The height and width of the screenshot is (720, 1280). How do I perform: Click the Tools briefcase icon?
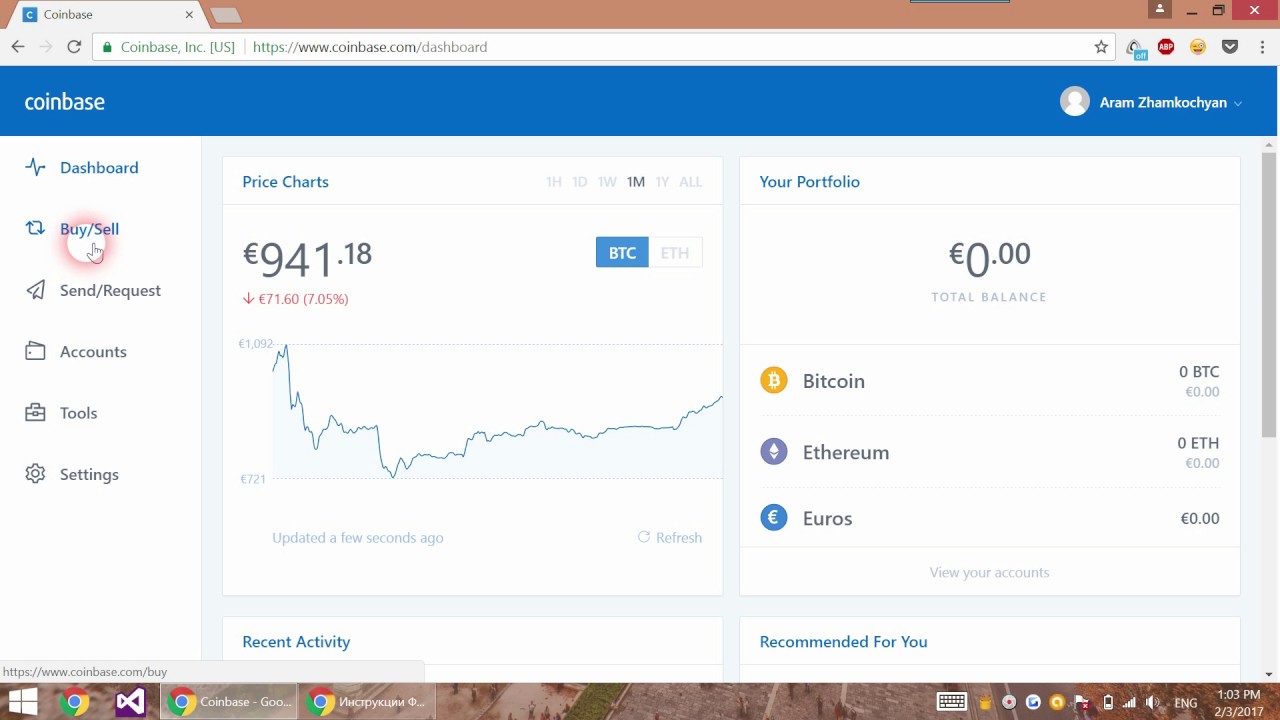pyautogui.click(x=35, y=413)
